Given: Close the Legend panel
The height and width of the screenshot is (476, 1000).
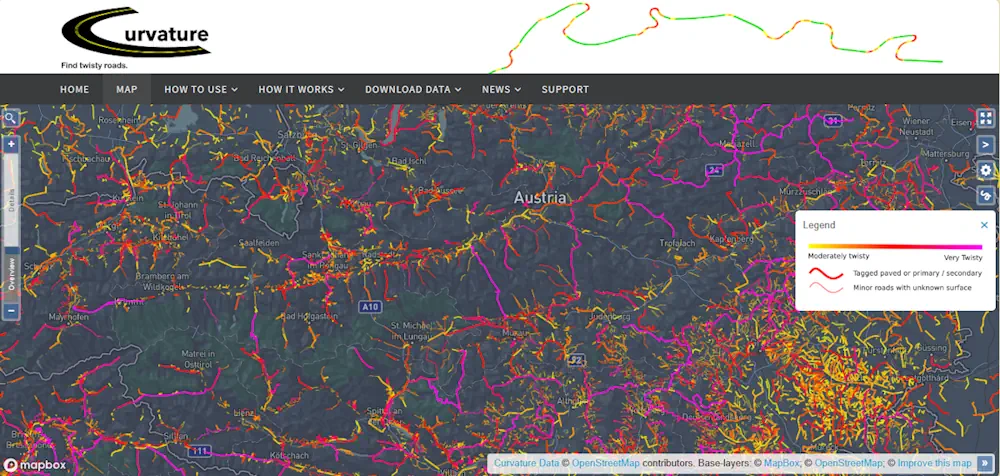Looking at the screenshot, I should click(984, 225).
